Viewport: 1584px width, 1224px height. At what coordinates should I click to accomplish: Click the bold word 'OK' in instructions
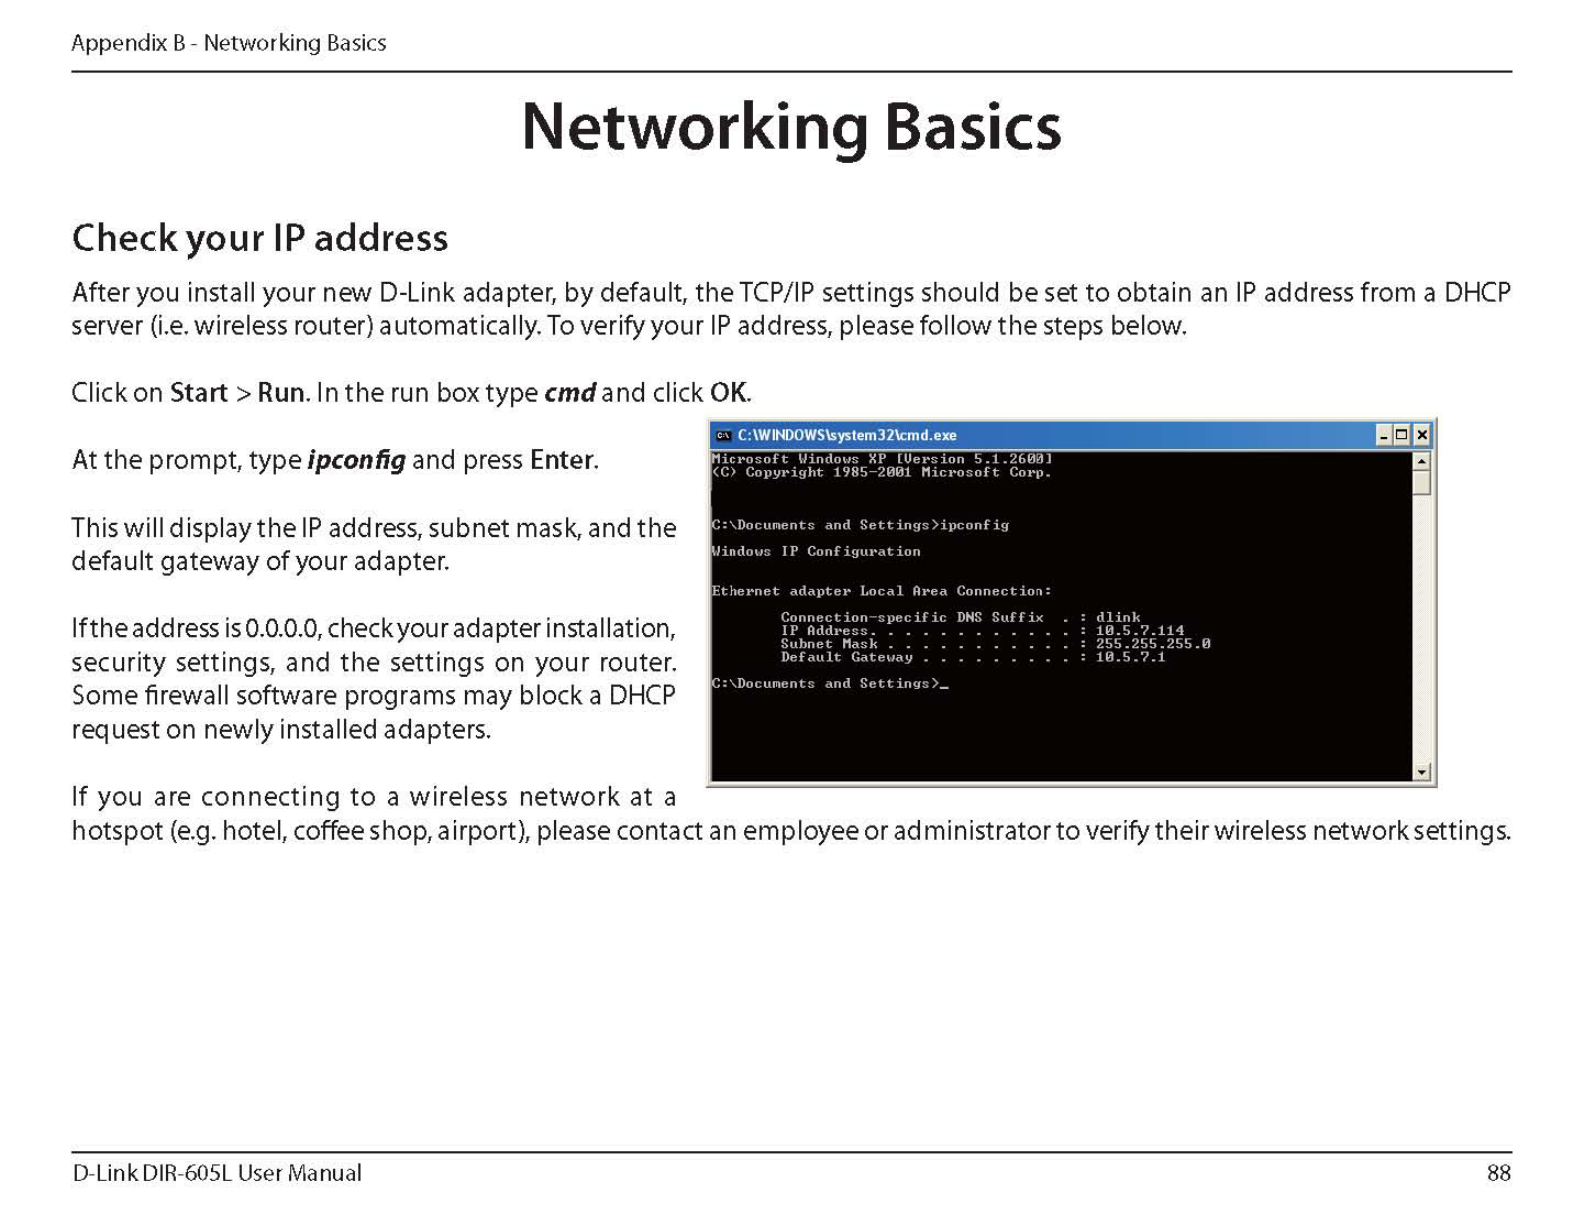728,393
